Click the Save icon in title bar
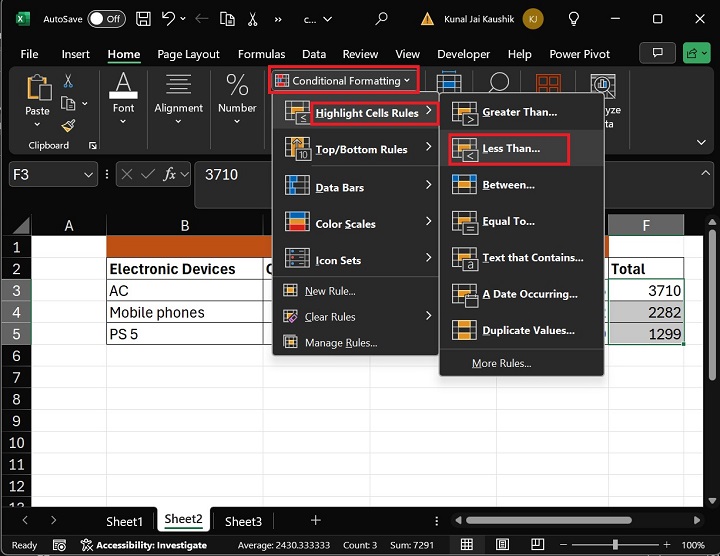This screenshot has height=556, width=720. tap(145, 19)
